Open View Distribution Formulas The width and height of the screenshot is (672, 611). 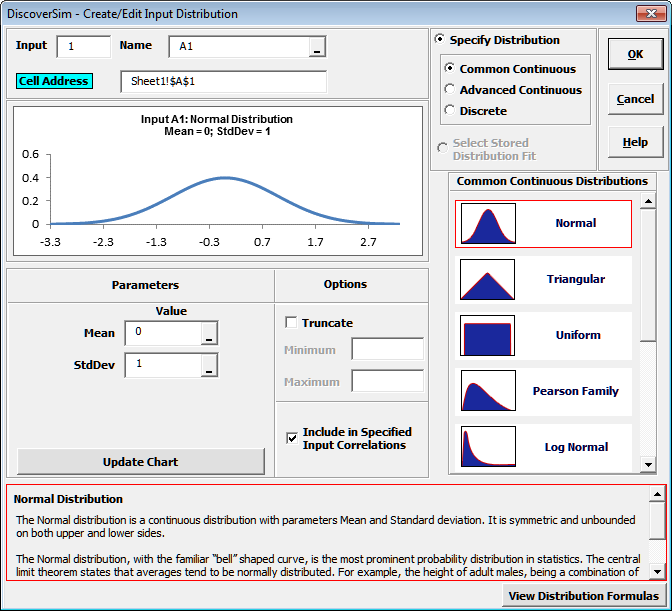click(x=583, y=596)
